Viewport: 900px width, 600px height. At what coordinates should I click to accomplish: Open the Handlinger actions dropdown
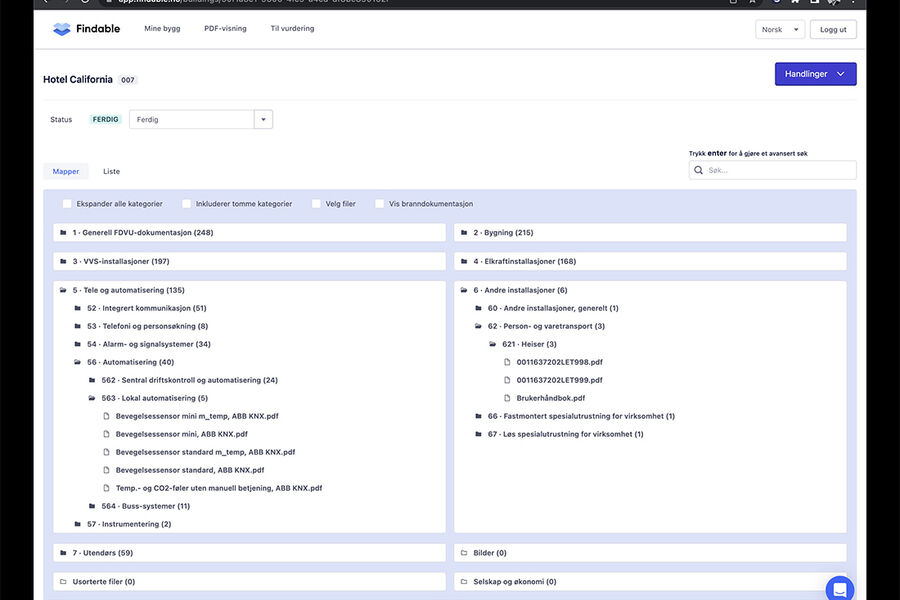click(x=815, y=74)
